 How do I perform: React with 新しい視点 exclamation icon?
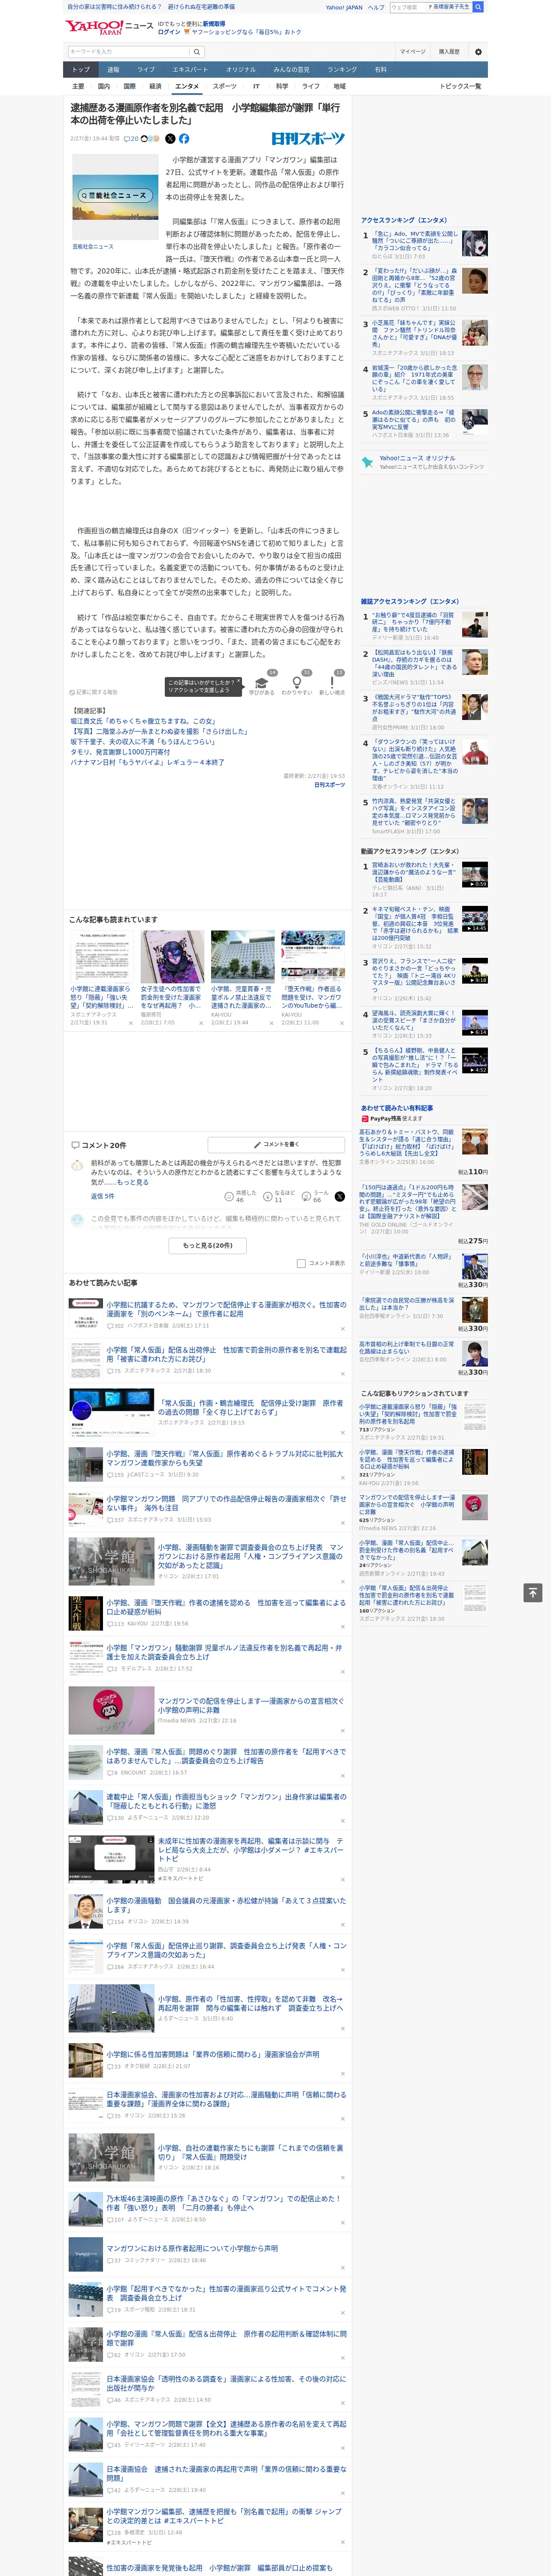click(x=332, y=683)
